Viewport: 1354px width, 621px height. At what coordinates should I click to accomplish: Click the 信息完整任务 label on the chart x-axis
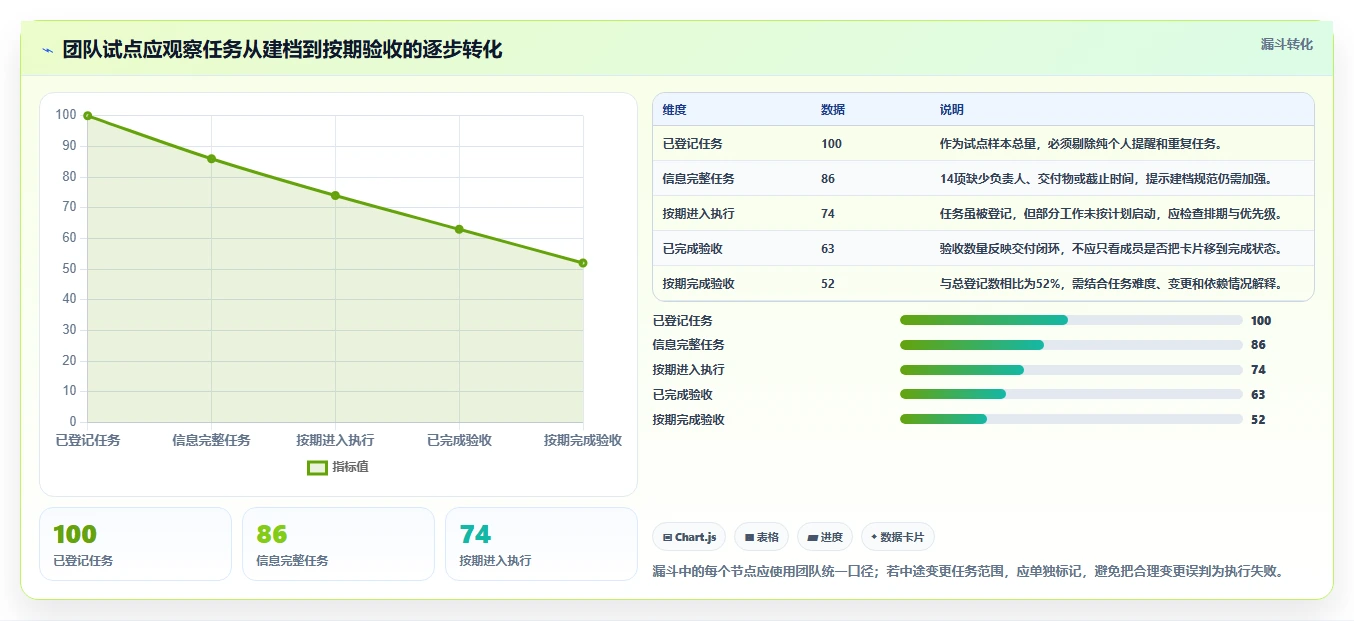211,440
